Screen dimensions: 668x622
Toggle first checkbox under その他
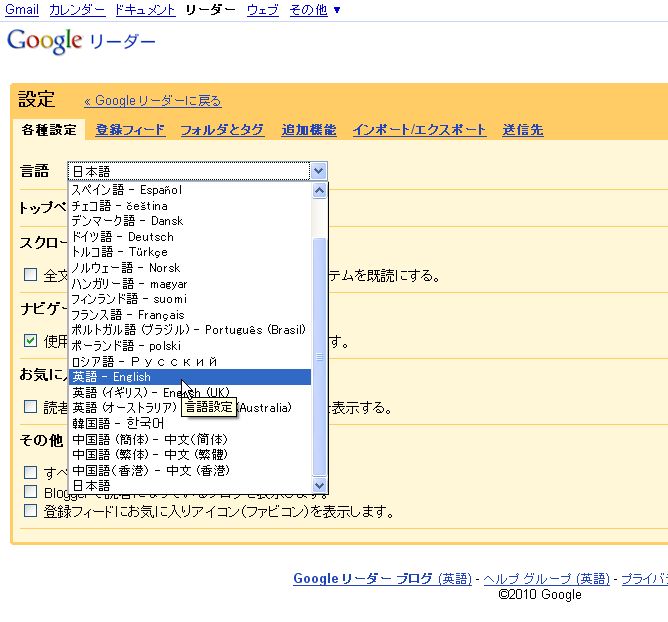[x=30, y=472]
